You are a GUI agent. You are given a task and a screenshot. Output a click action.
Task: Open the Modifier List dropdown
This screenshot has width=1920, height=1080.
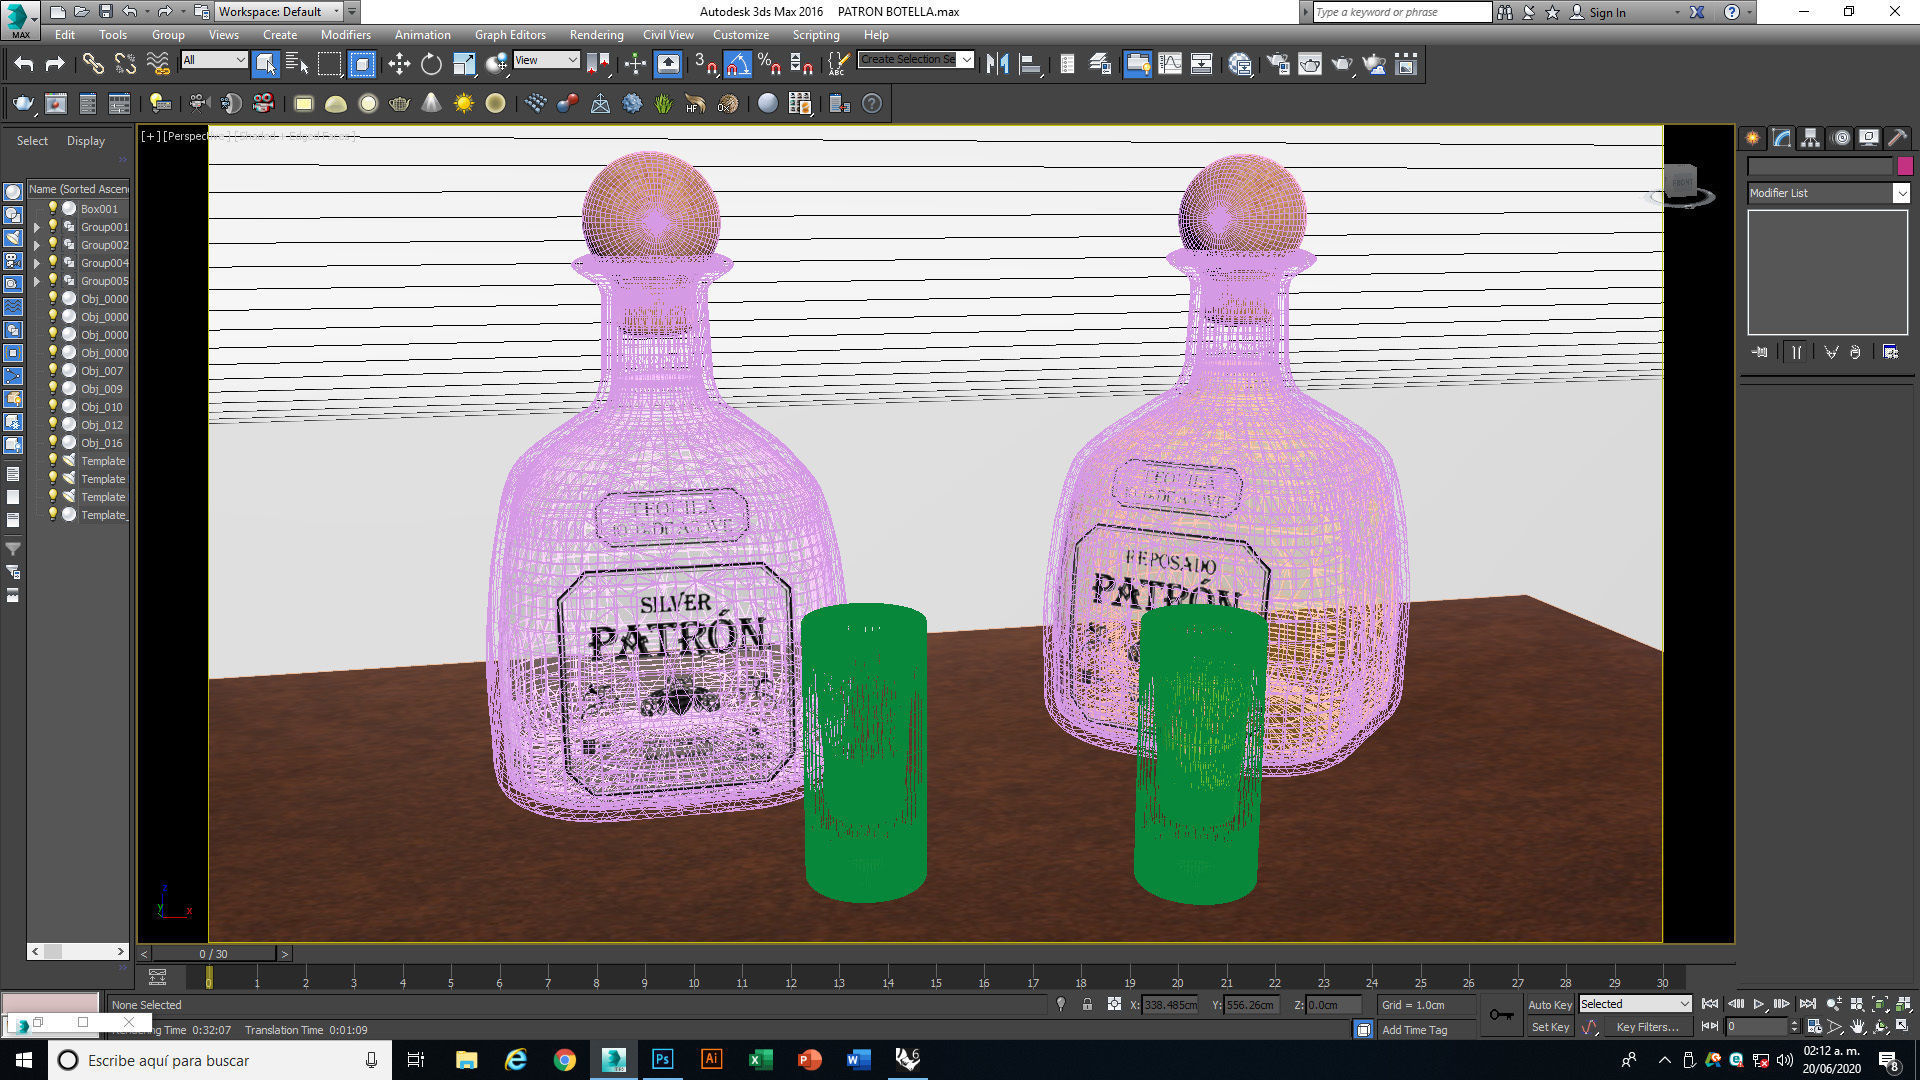[x=1828, y=193]
